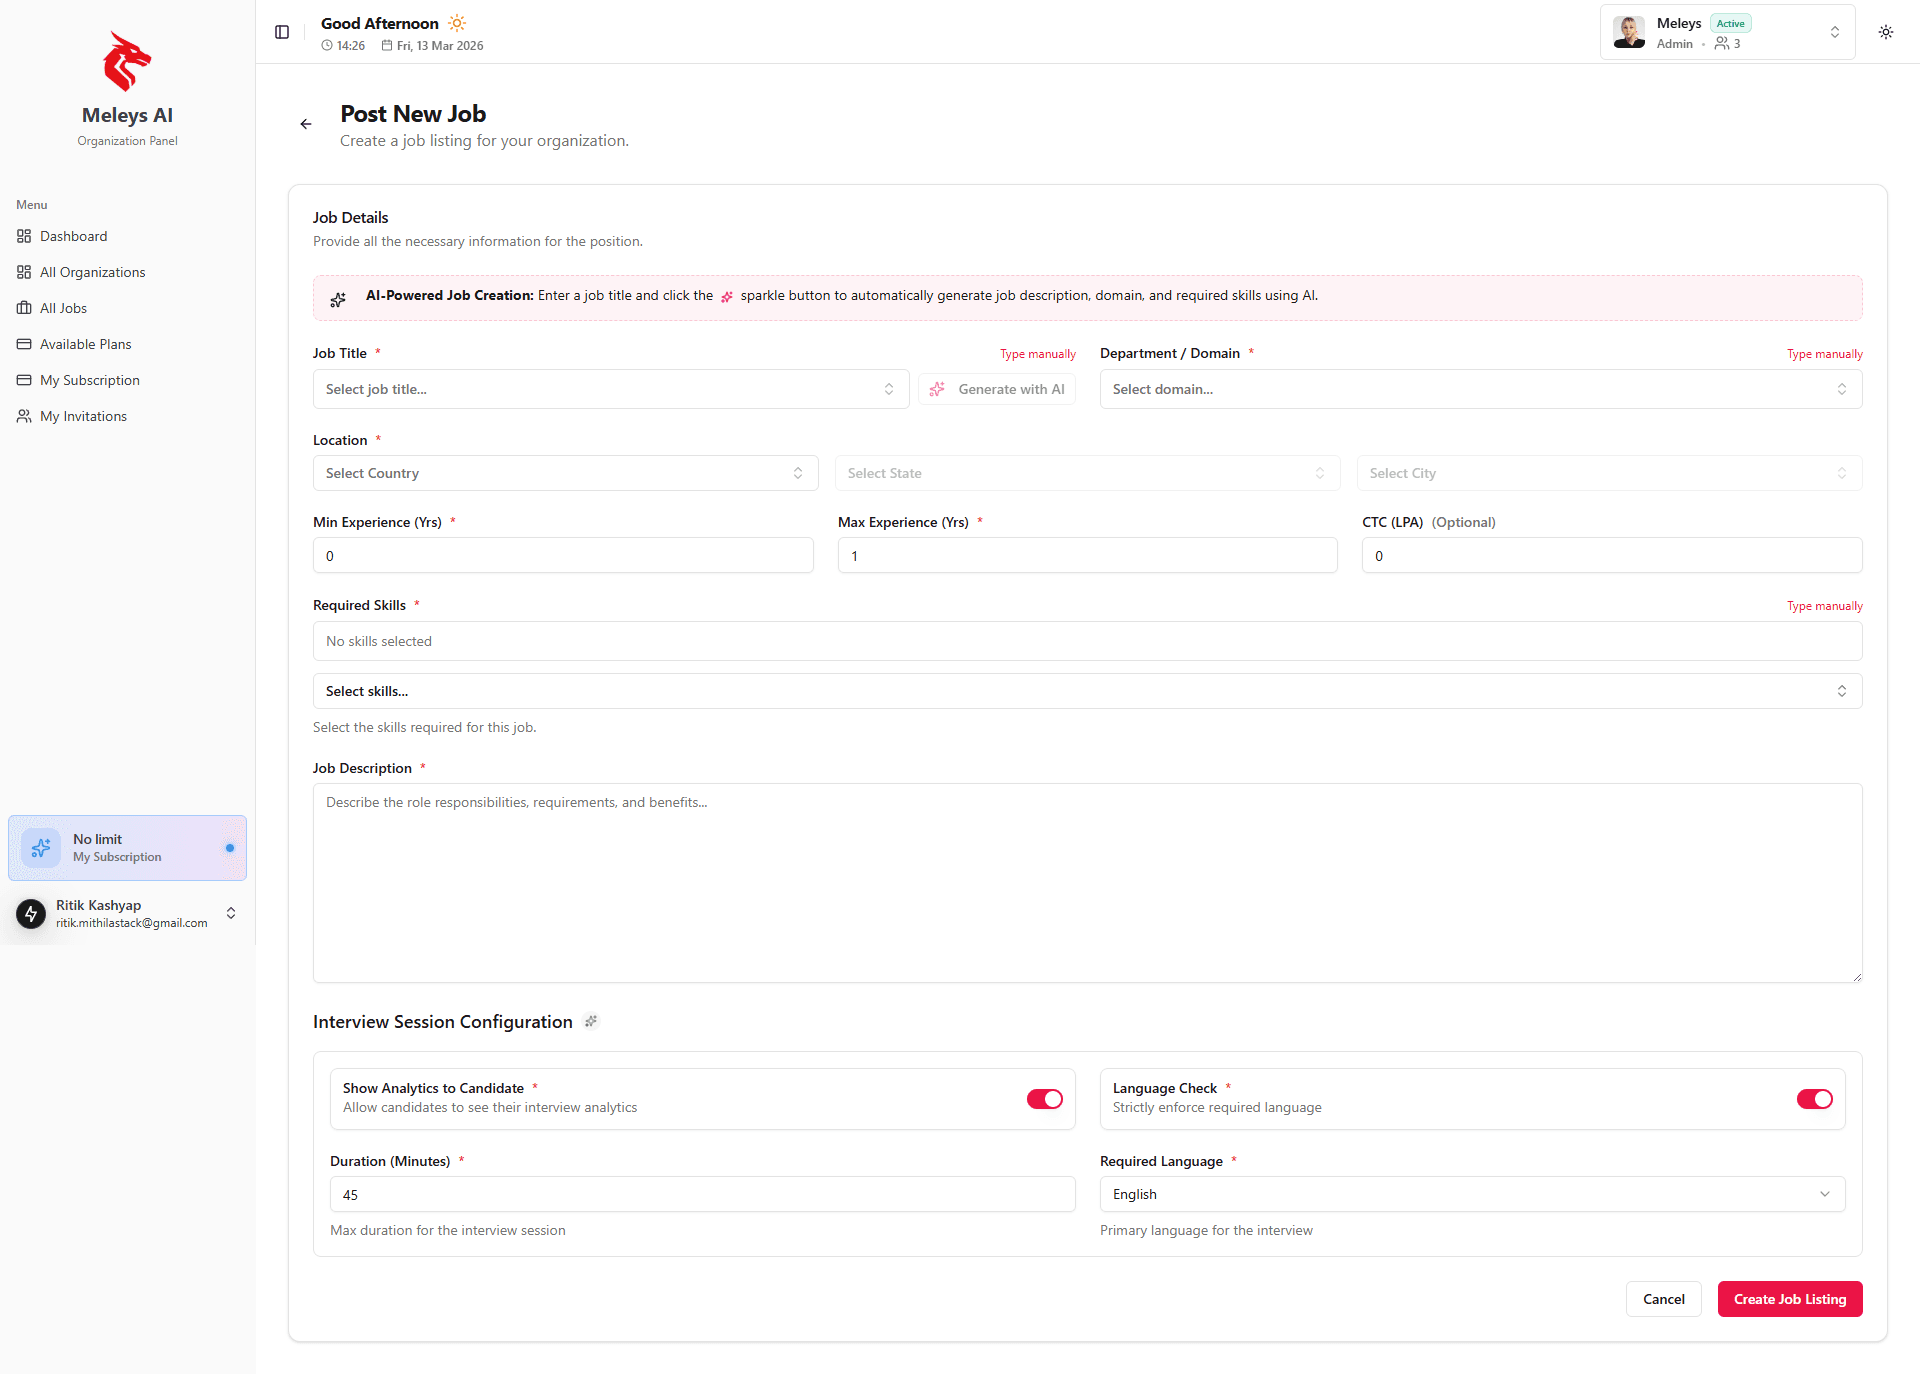The height and width of the screenshot is (1374, 1920).
Task: Click the All Jobs briefcase icon
Action: tap(24, 308)
